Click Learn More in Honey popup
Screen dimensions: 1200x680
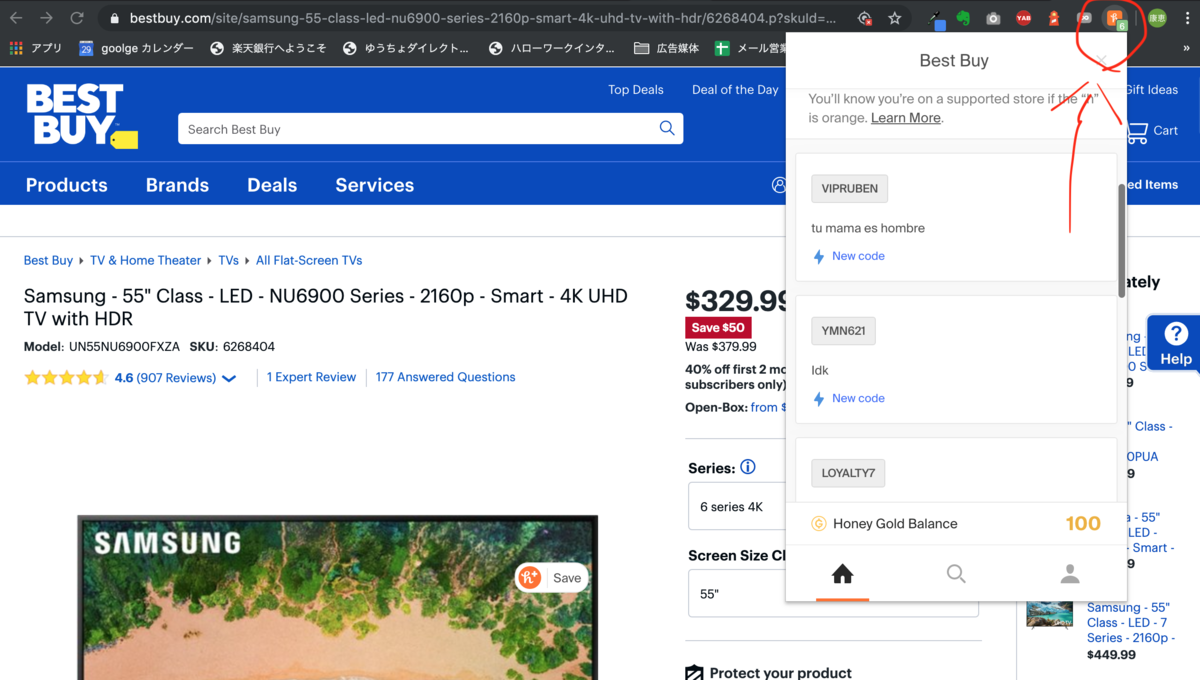pyautogui.click(x=906, y=118)
